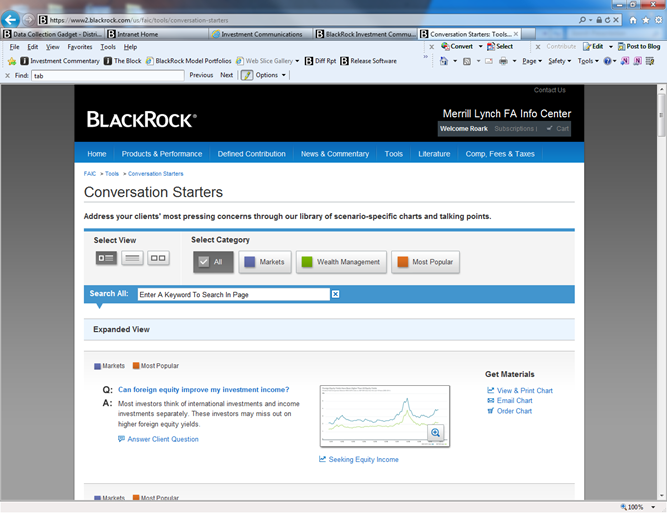Viewport: 667px width, 513px height.
Task: Add to favorites bar star icon
Action: 12,61
